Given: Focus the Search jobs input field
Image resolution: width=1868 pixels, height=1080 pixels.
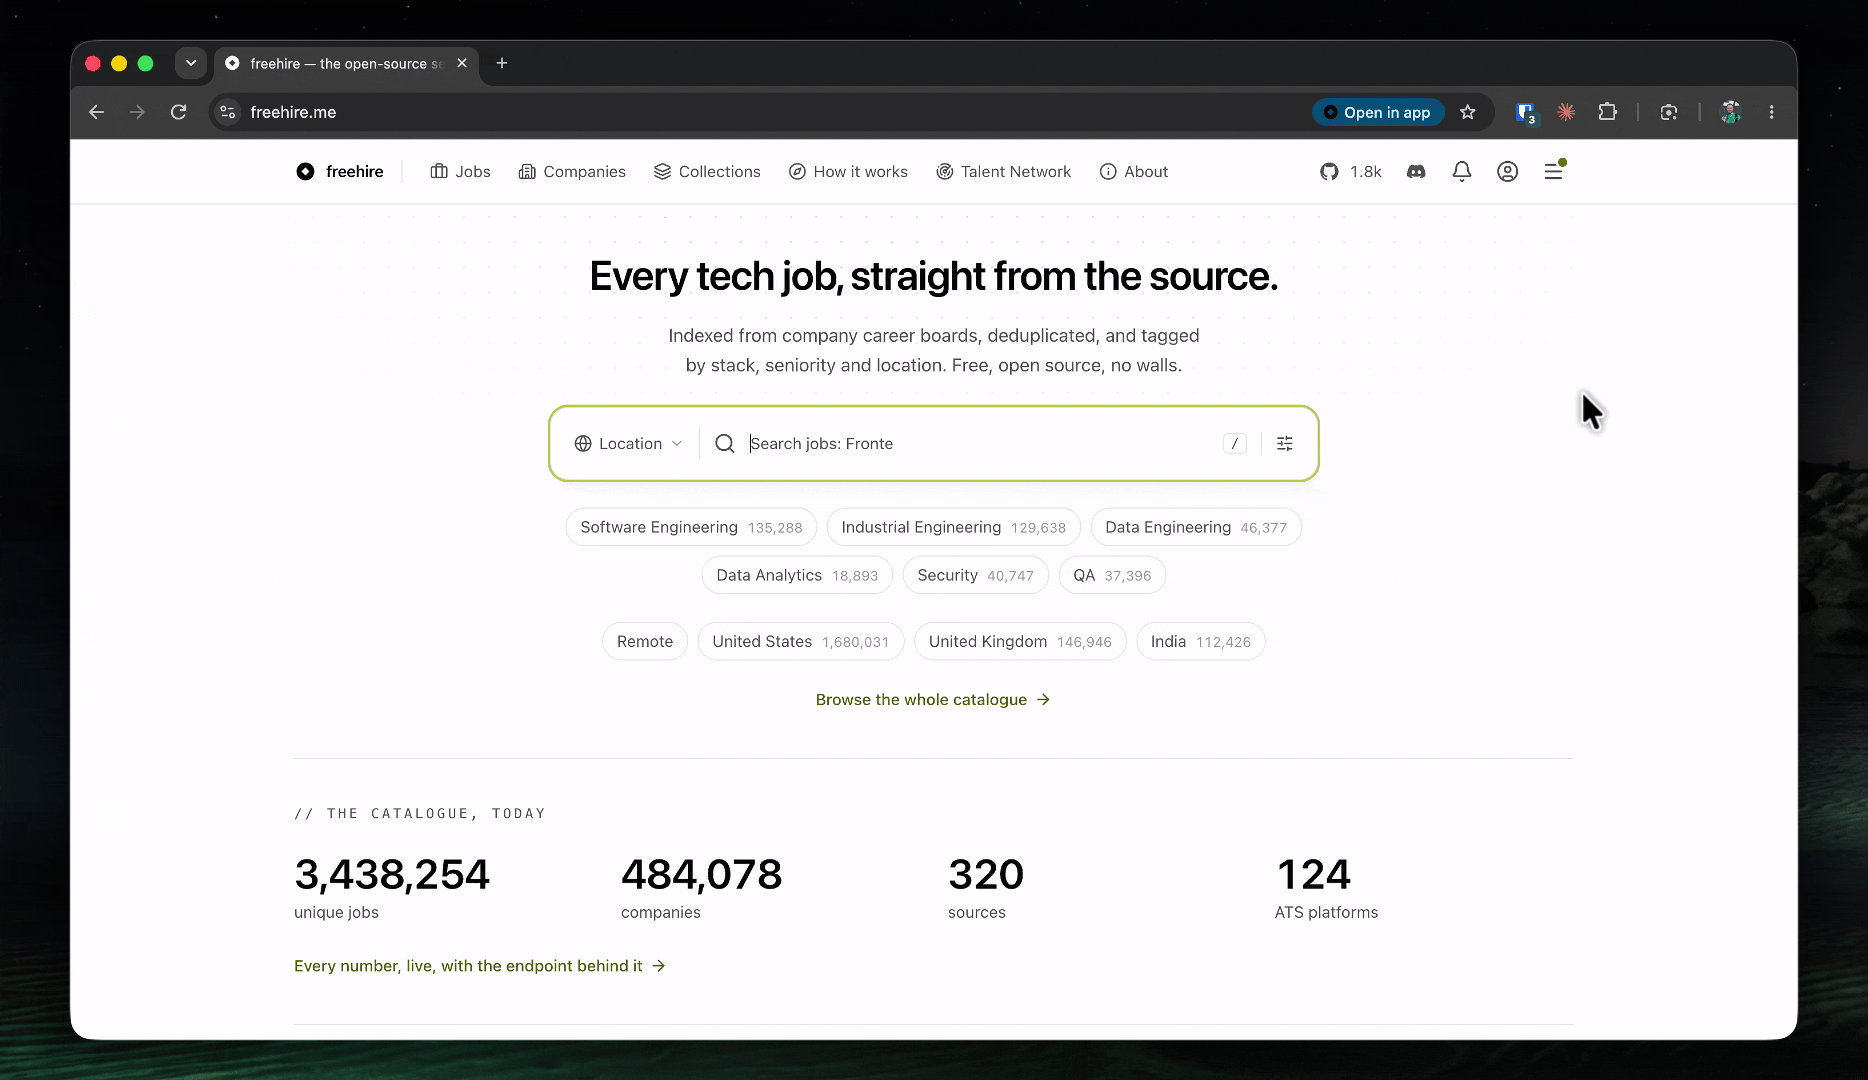Looking at the screenshot, I should tap(980, 444).
